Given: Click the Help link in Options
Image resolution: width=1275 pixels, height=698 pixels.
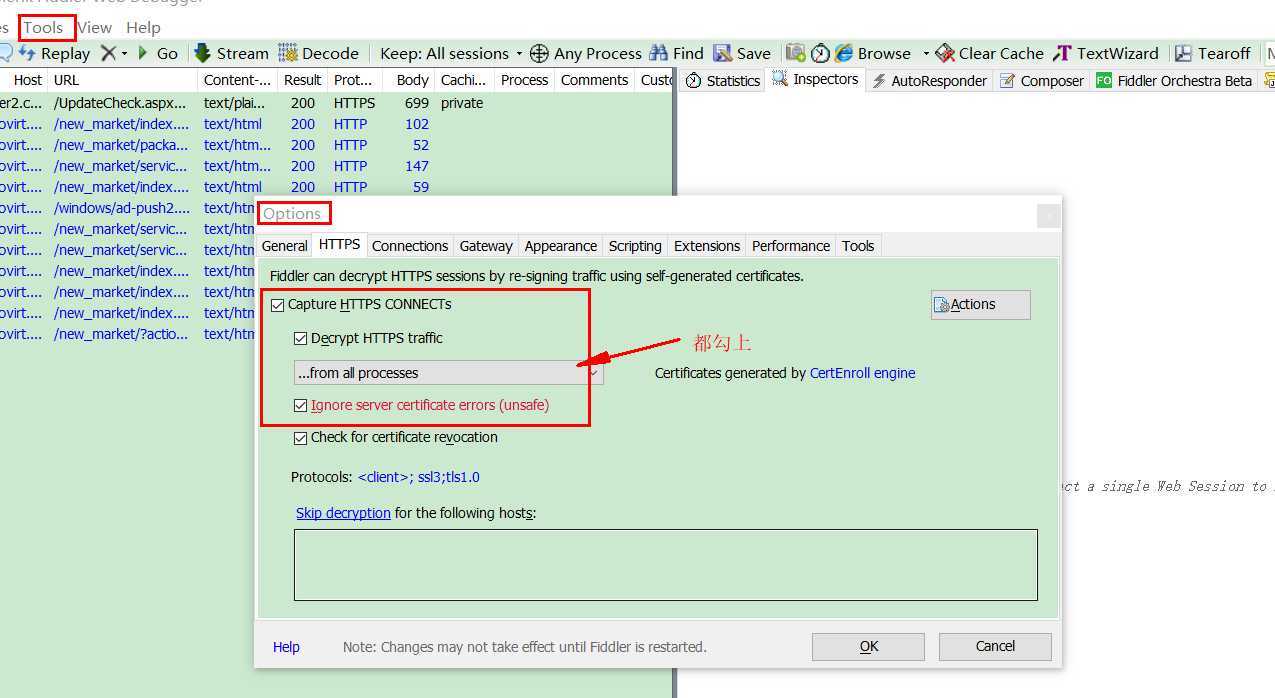Looking at the screenshot, I should pyautogui.click(x=286, y=647).
